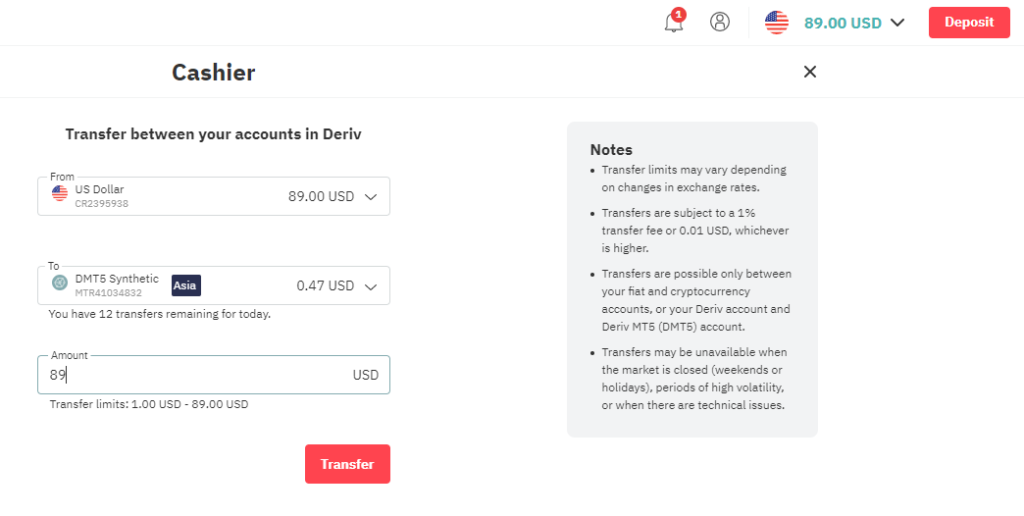Focus the Amount input field

coord(214,375)
